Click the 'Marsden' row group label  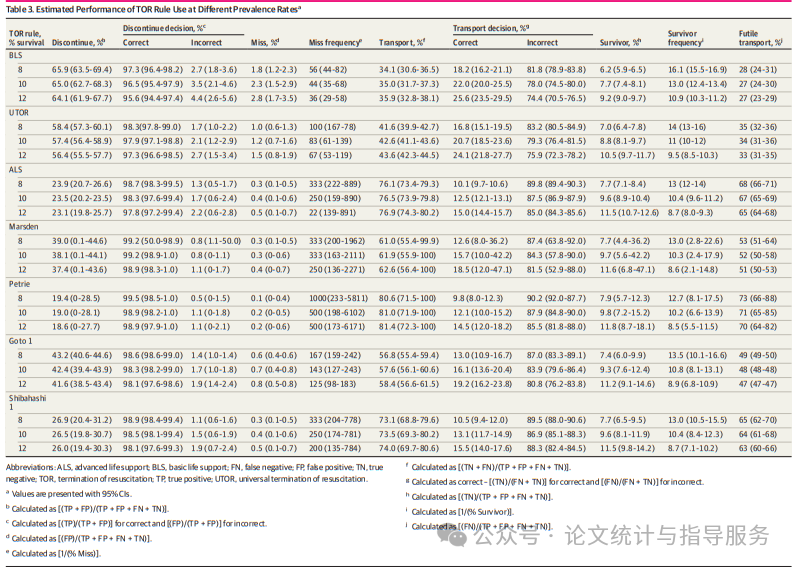point(23,227)
